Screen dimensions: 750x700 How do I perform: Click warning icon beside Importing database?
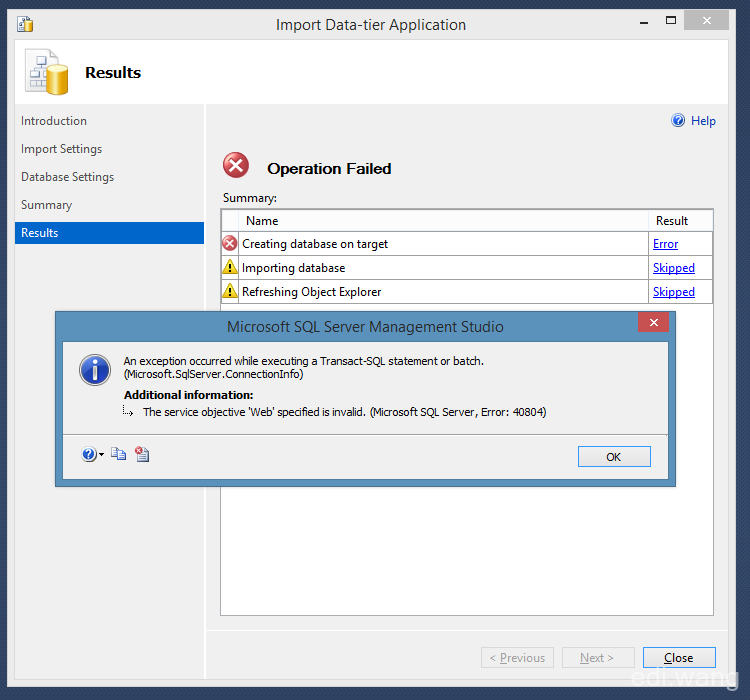pos(230,267)
